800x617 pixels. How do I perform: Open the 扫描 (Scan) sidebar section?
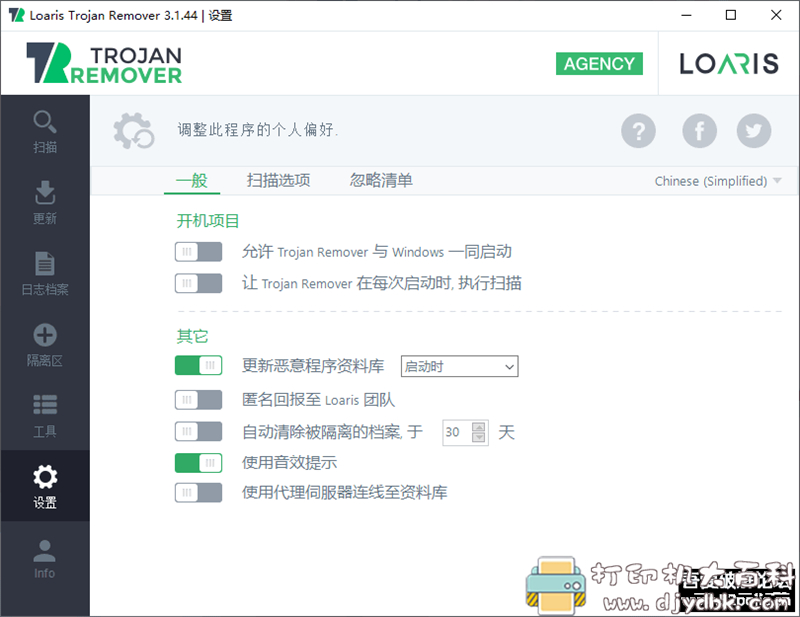(45, 132)
